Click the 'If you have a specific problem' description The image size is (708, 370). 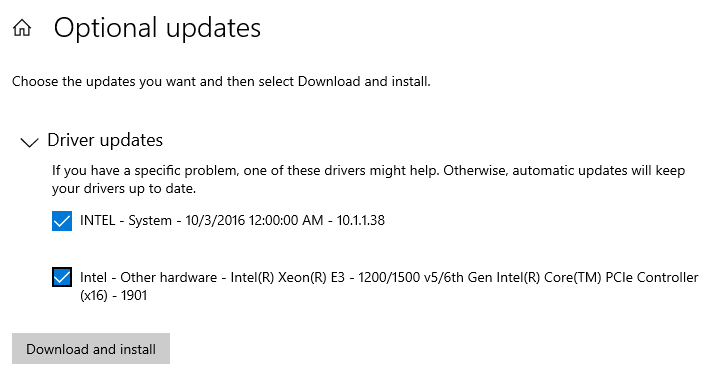point(368,179)
